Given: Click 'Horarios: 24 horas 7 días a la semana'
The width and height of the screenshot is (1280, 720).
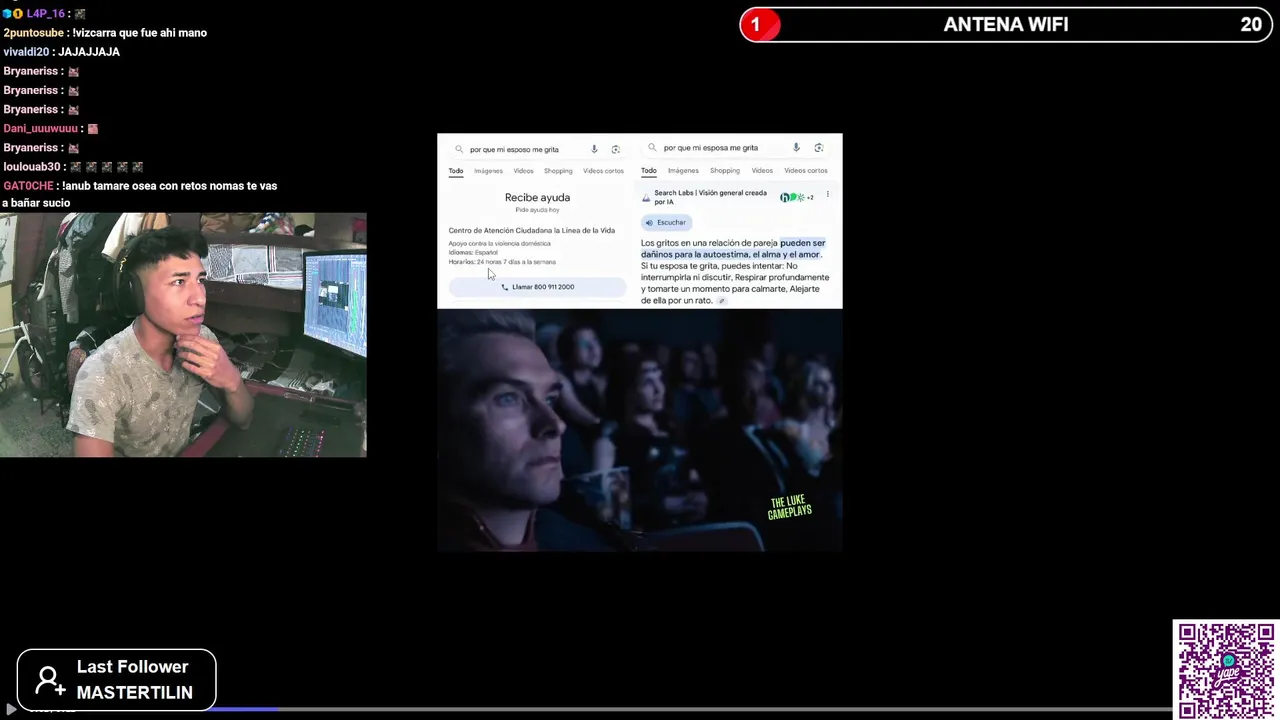Looking at the screenshot, I should [502, 262].
